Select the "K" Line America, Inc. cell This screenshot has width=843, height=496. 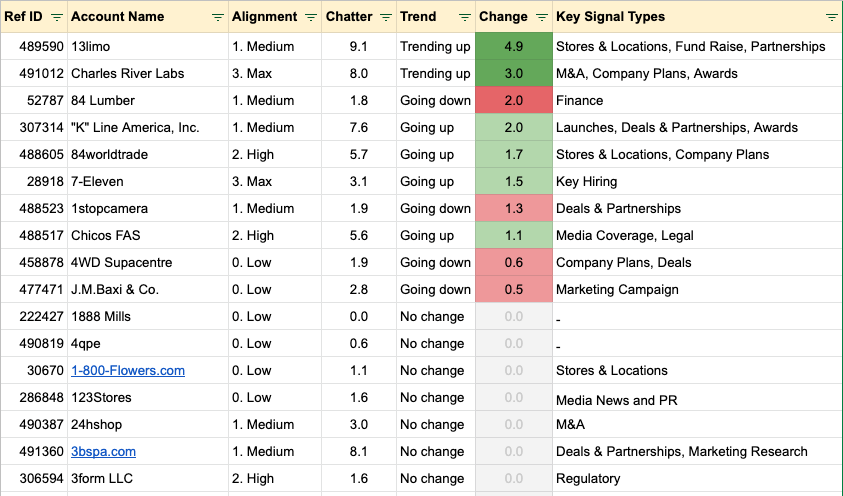pyautogui.click(x=148, y=127)
